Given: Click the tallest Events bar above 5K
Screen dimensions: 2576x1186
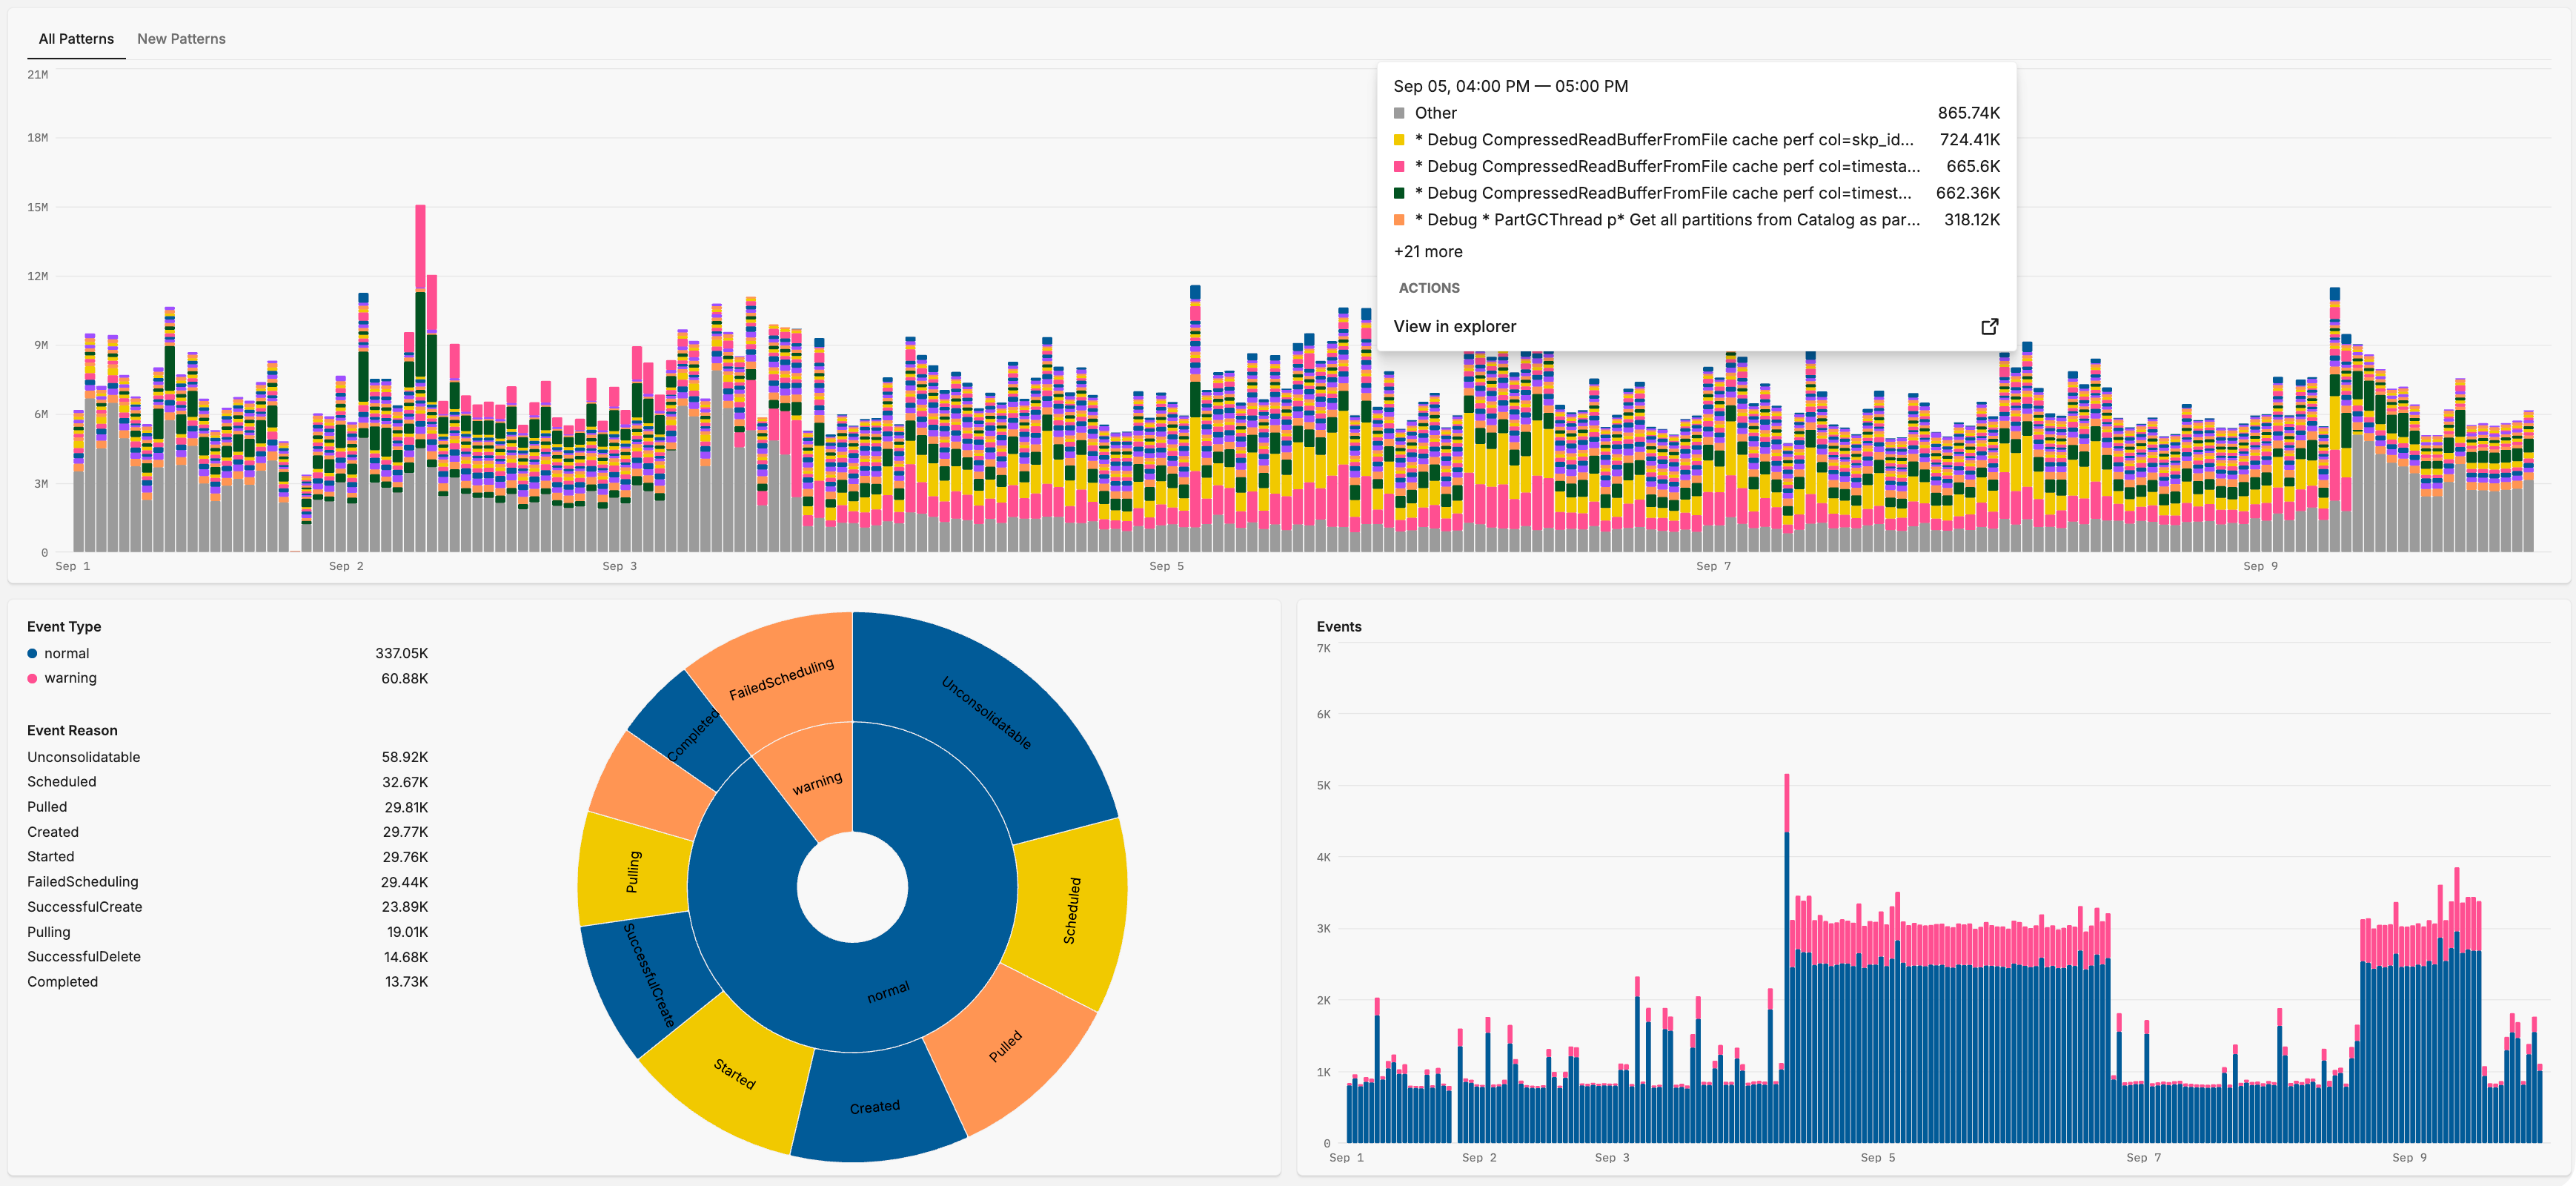Looking at the screenshot, I should pyautogui.click(x=1786, y=958).
